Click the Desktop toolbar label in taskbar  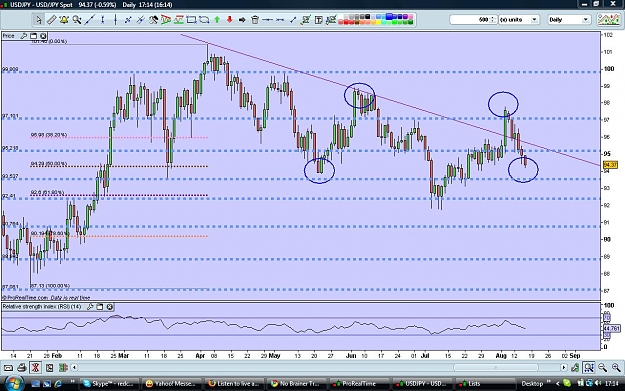point(532,383)
